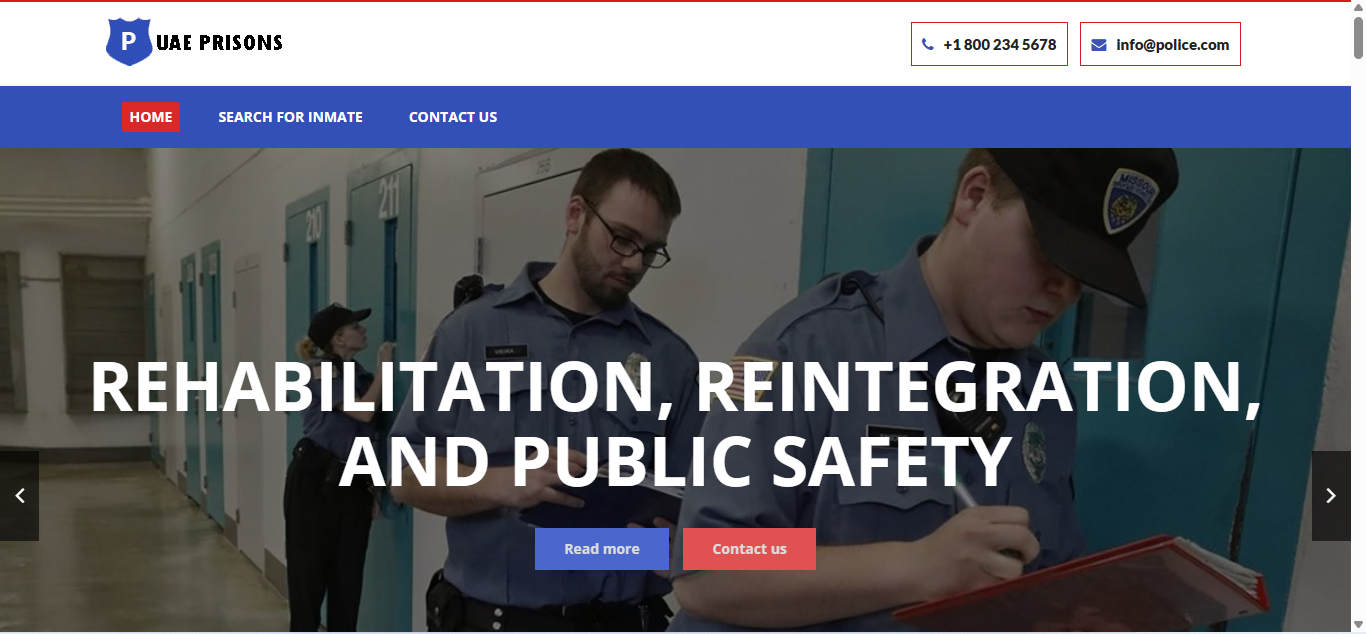
Task: Click the red Contact us hero button
Action: (x=749, y=549)
